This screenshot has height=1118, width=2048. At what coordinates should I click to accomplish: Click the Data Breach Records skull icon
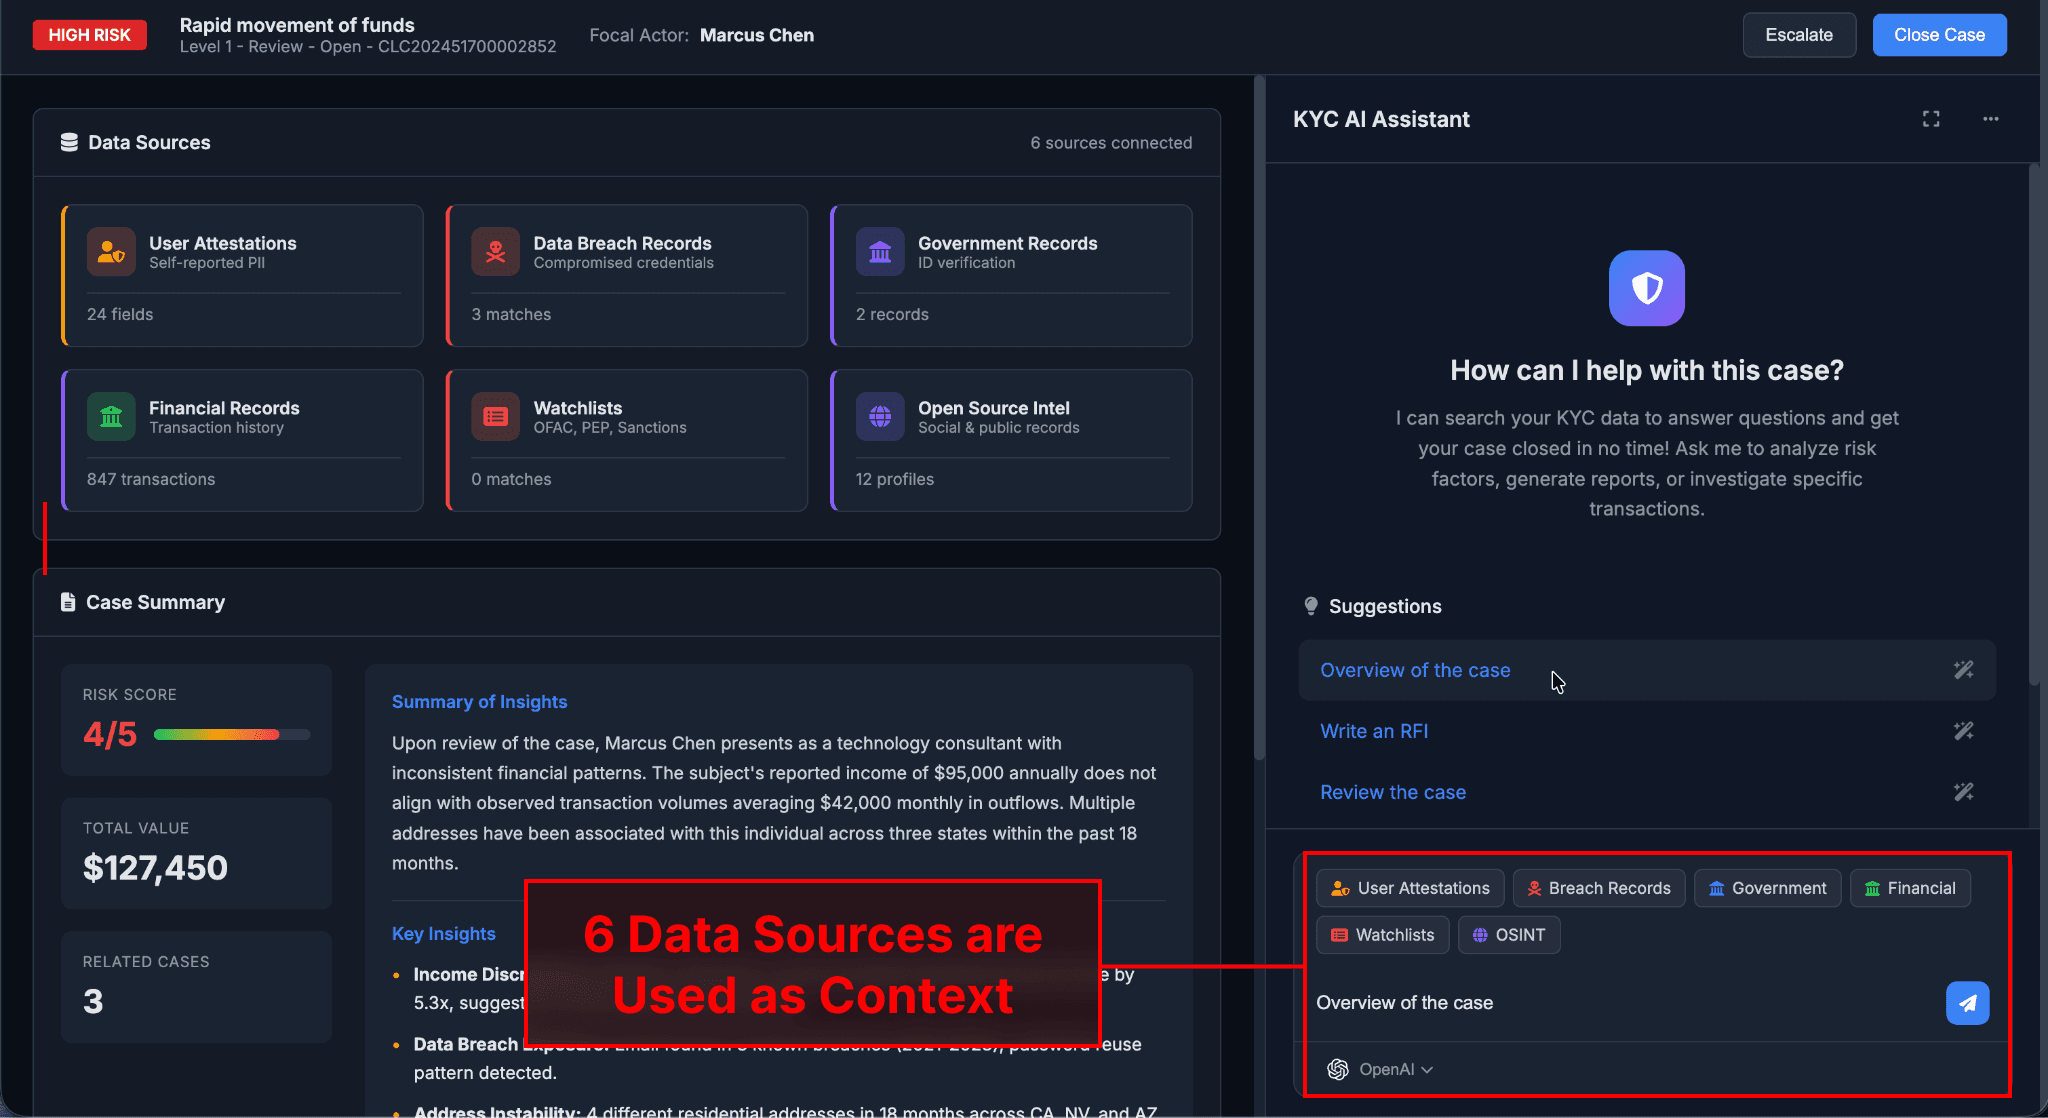tap(495, 251)
